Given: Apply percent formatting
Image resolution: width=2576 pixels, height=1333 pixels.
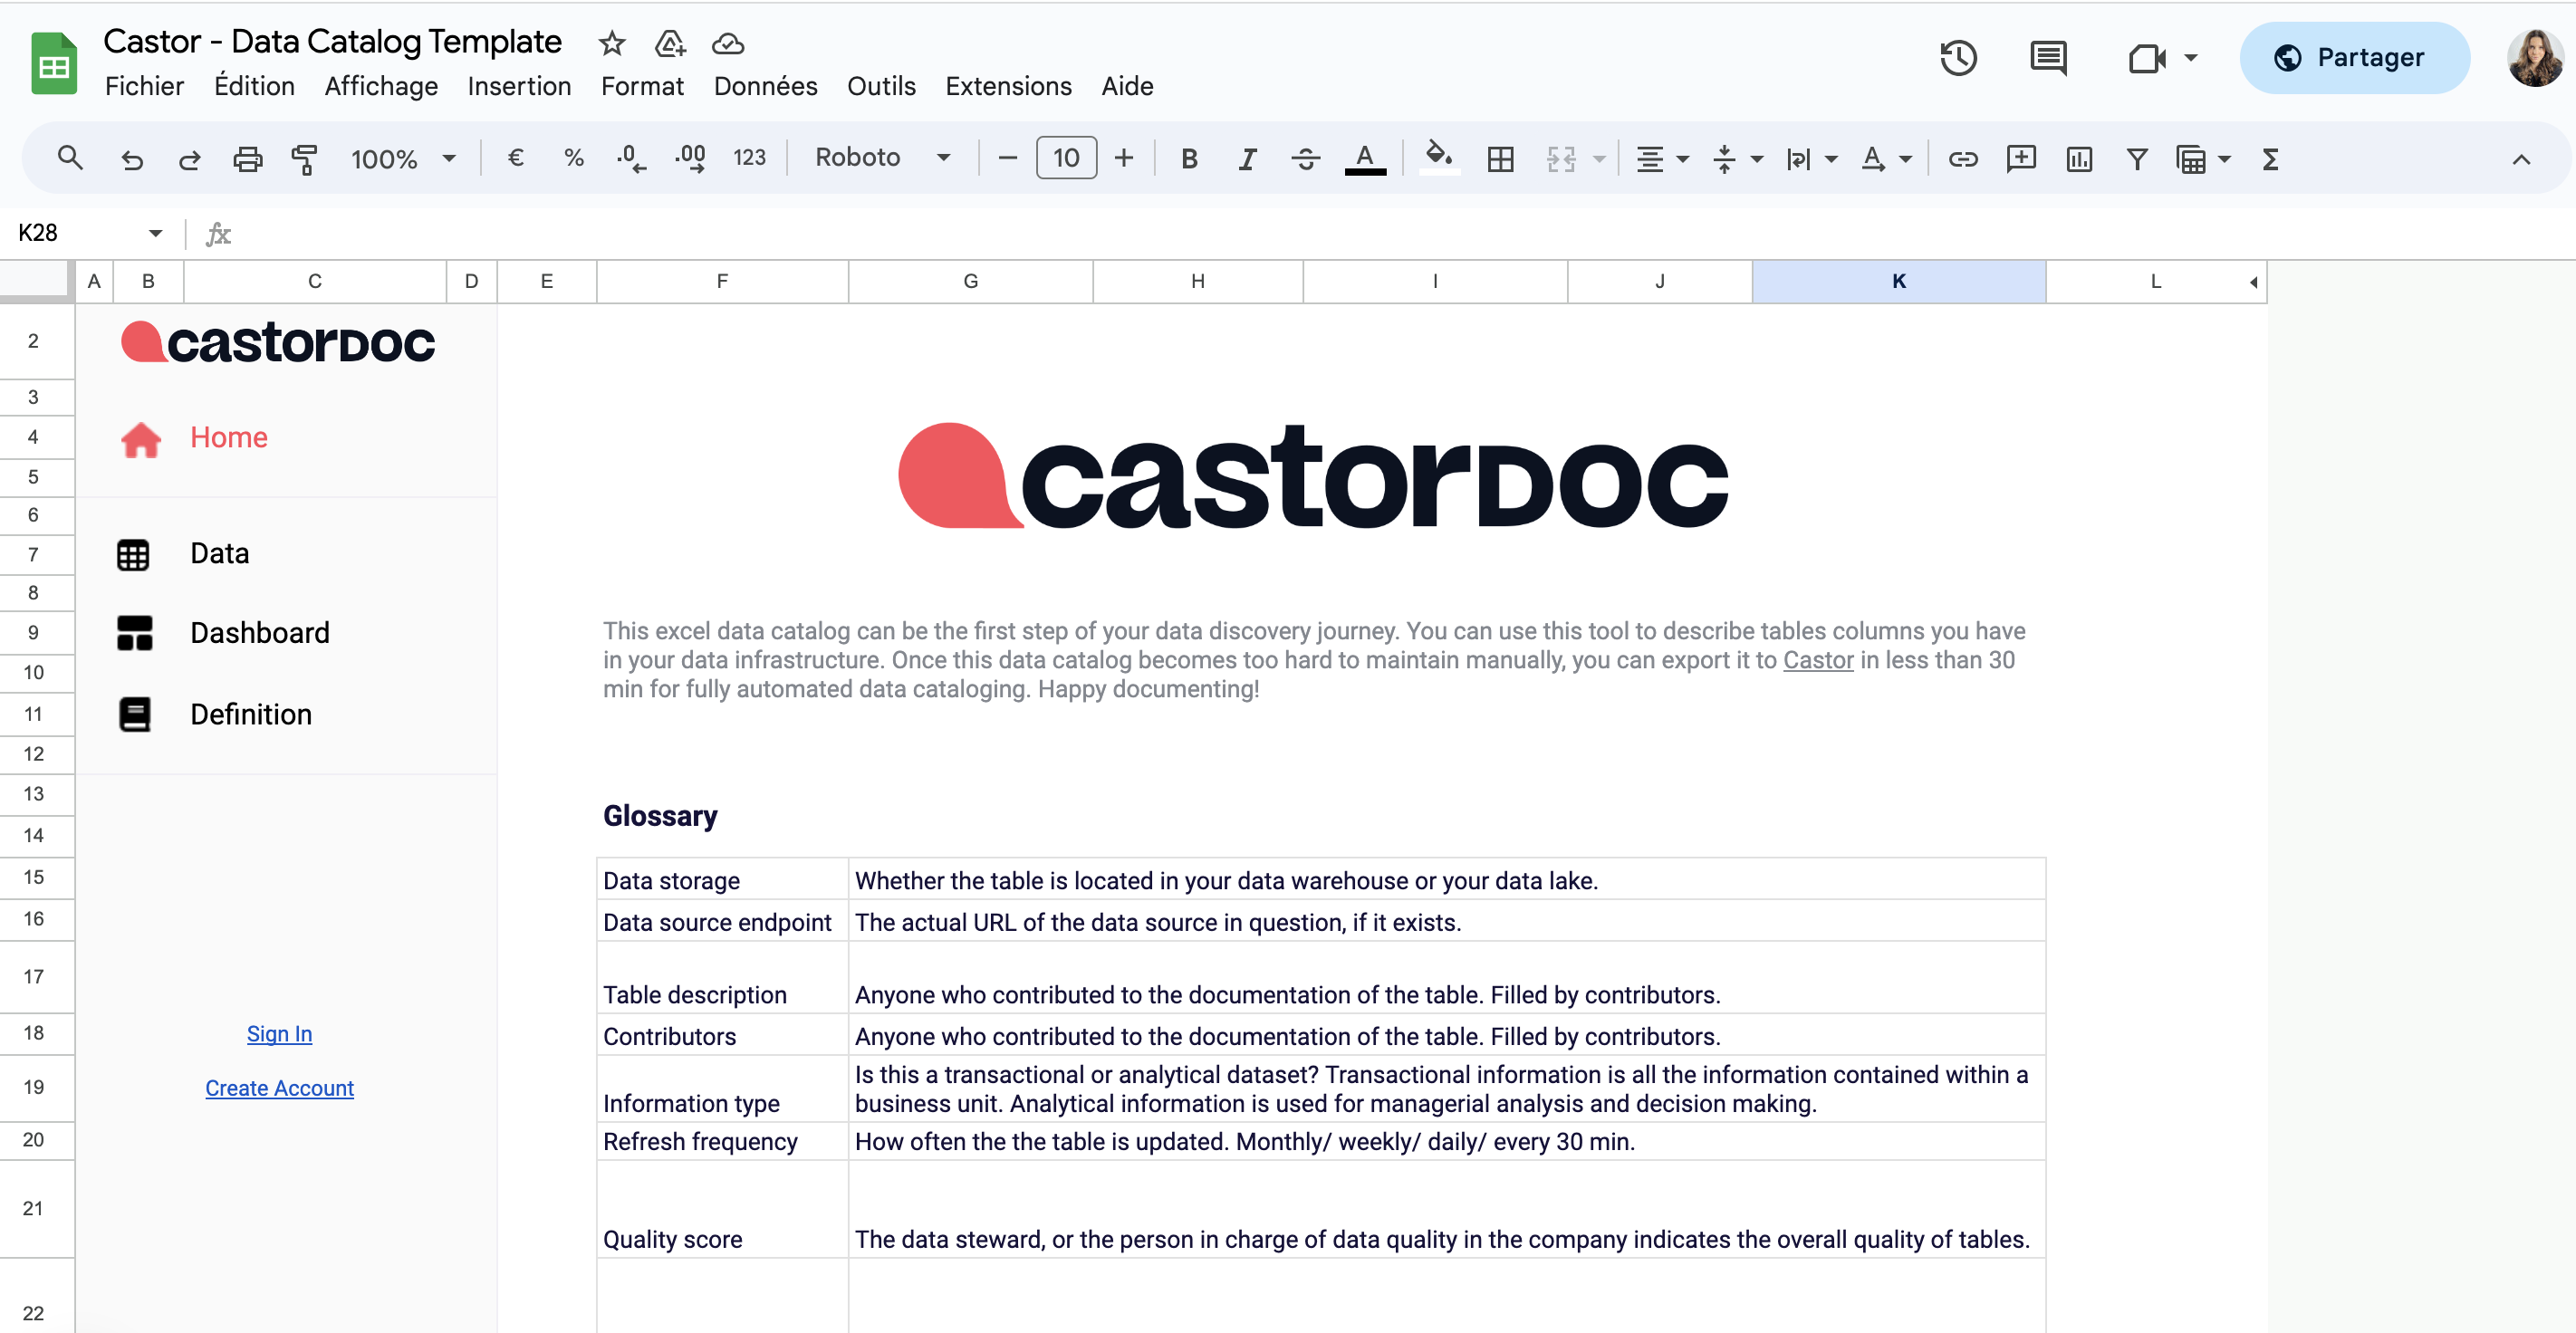Looking at the screenshot, I should click(574, 158).
